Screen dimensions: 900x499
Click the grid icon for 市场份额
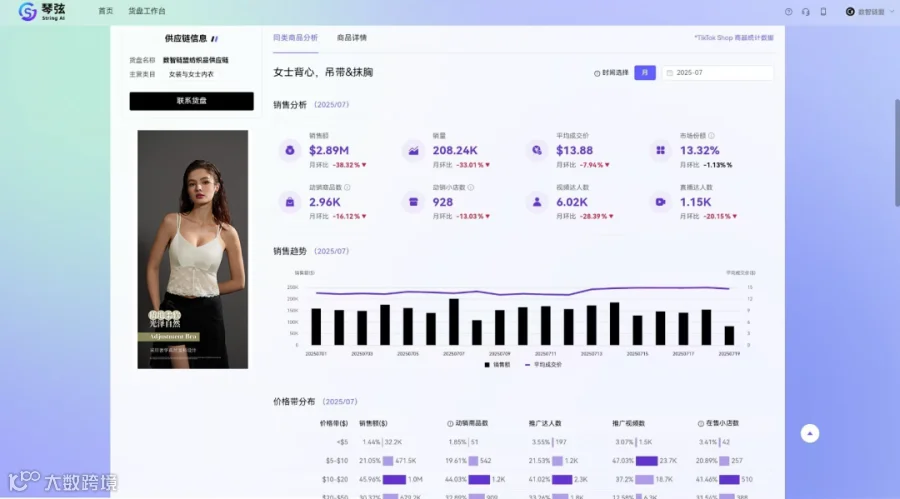[661, 150]
